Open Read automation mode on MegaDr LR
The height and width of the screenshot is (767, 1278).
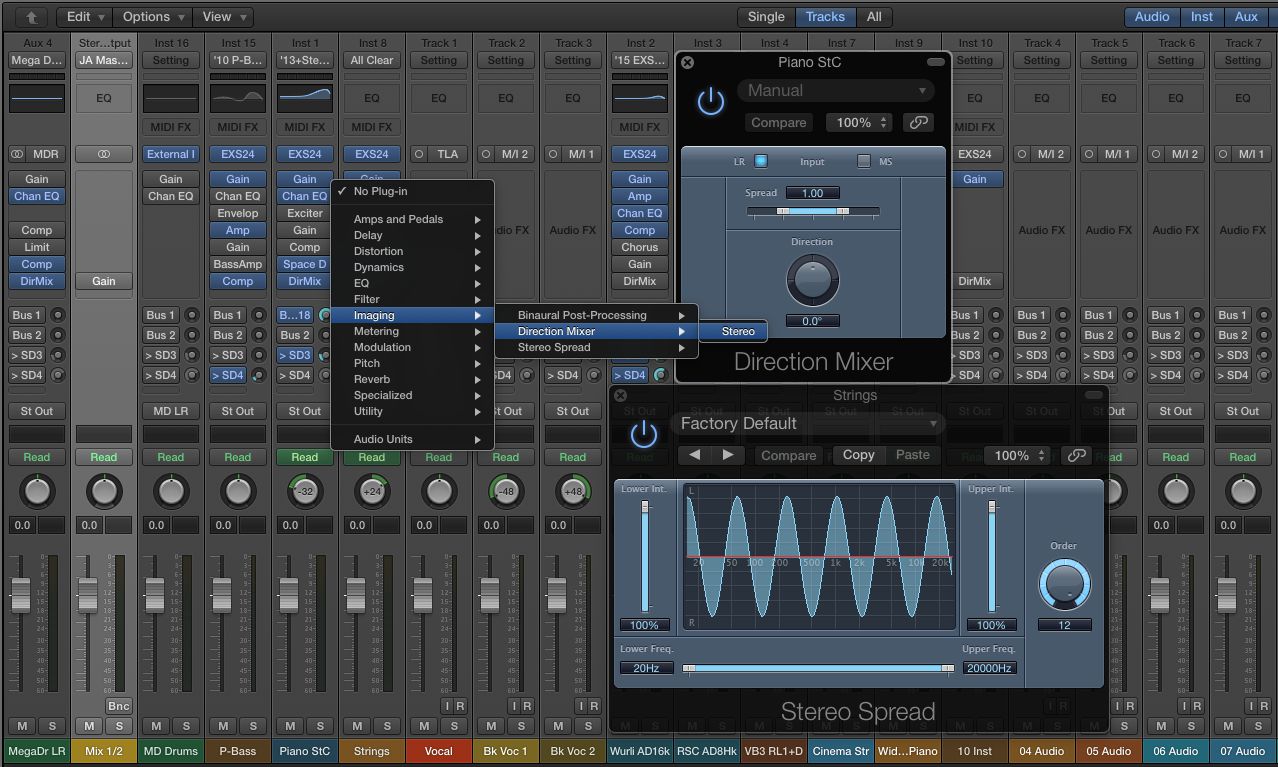coord(37,457)
